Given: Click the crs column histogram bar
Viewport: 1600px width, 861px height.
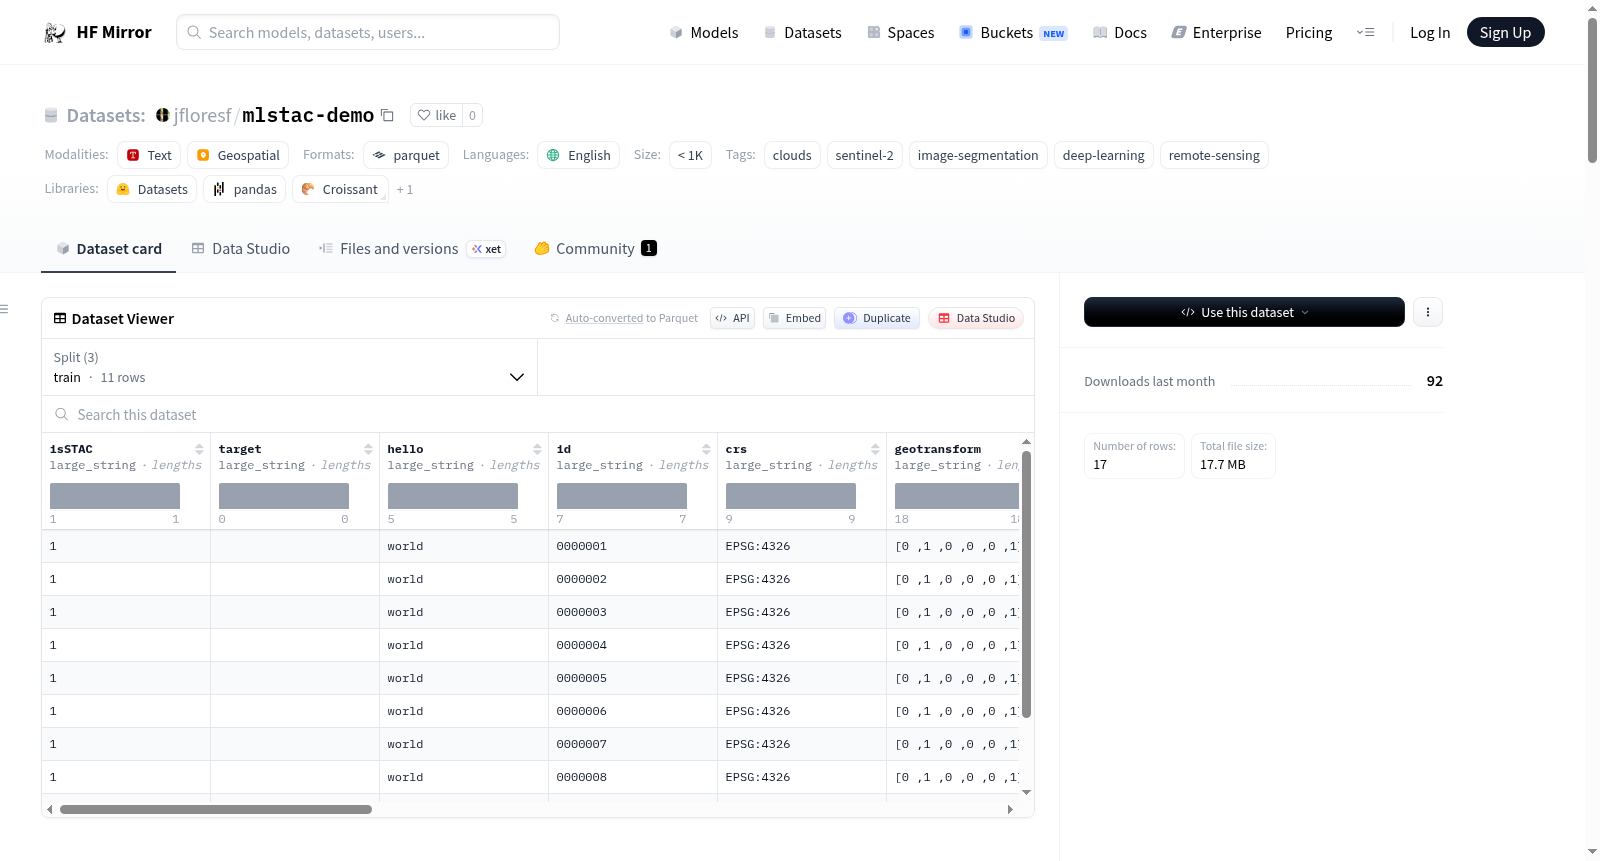Looking at the screenshot, I should (791, 496).
